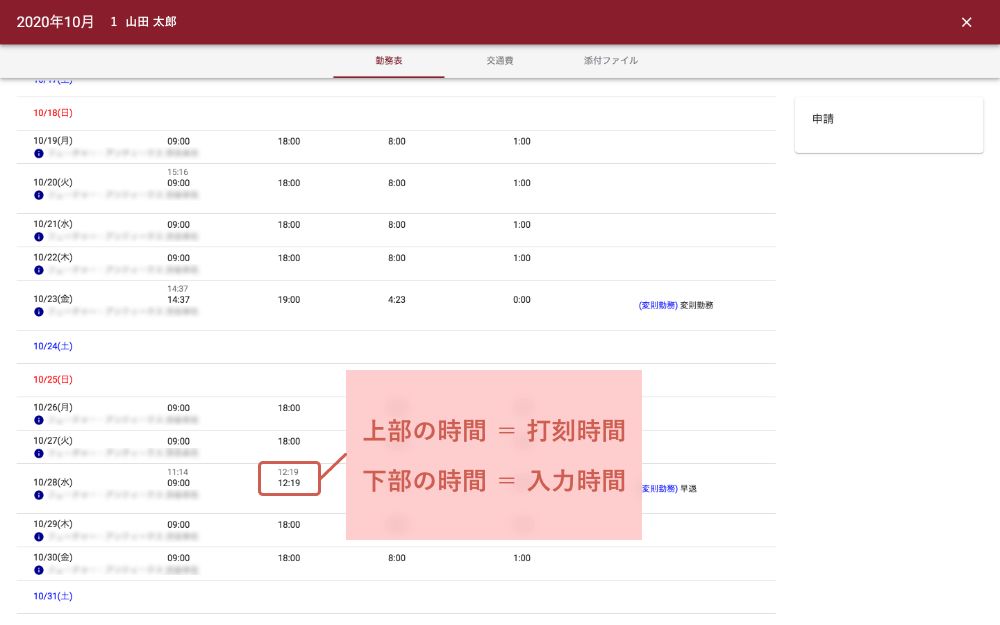Image resolution: width=1000 pixels, height=625 pixels.
Task: Click the info icon under 10/20(火)
Action: pos(38,196)
